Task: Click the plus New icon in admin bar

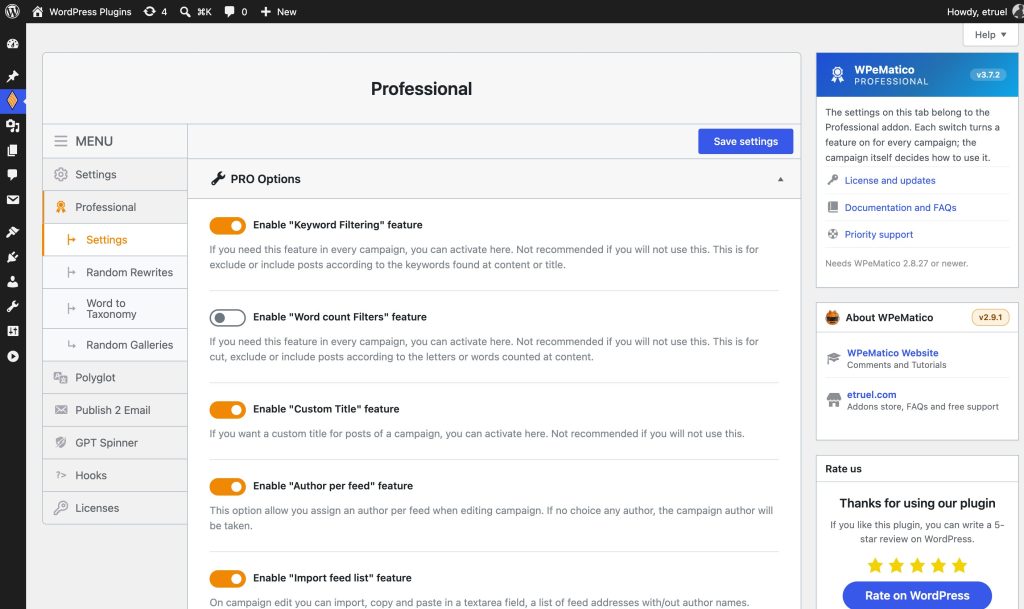Action: click(x=266, y=12)
